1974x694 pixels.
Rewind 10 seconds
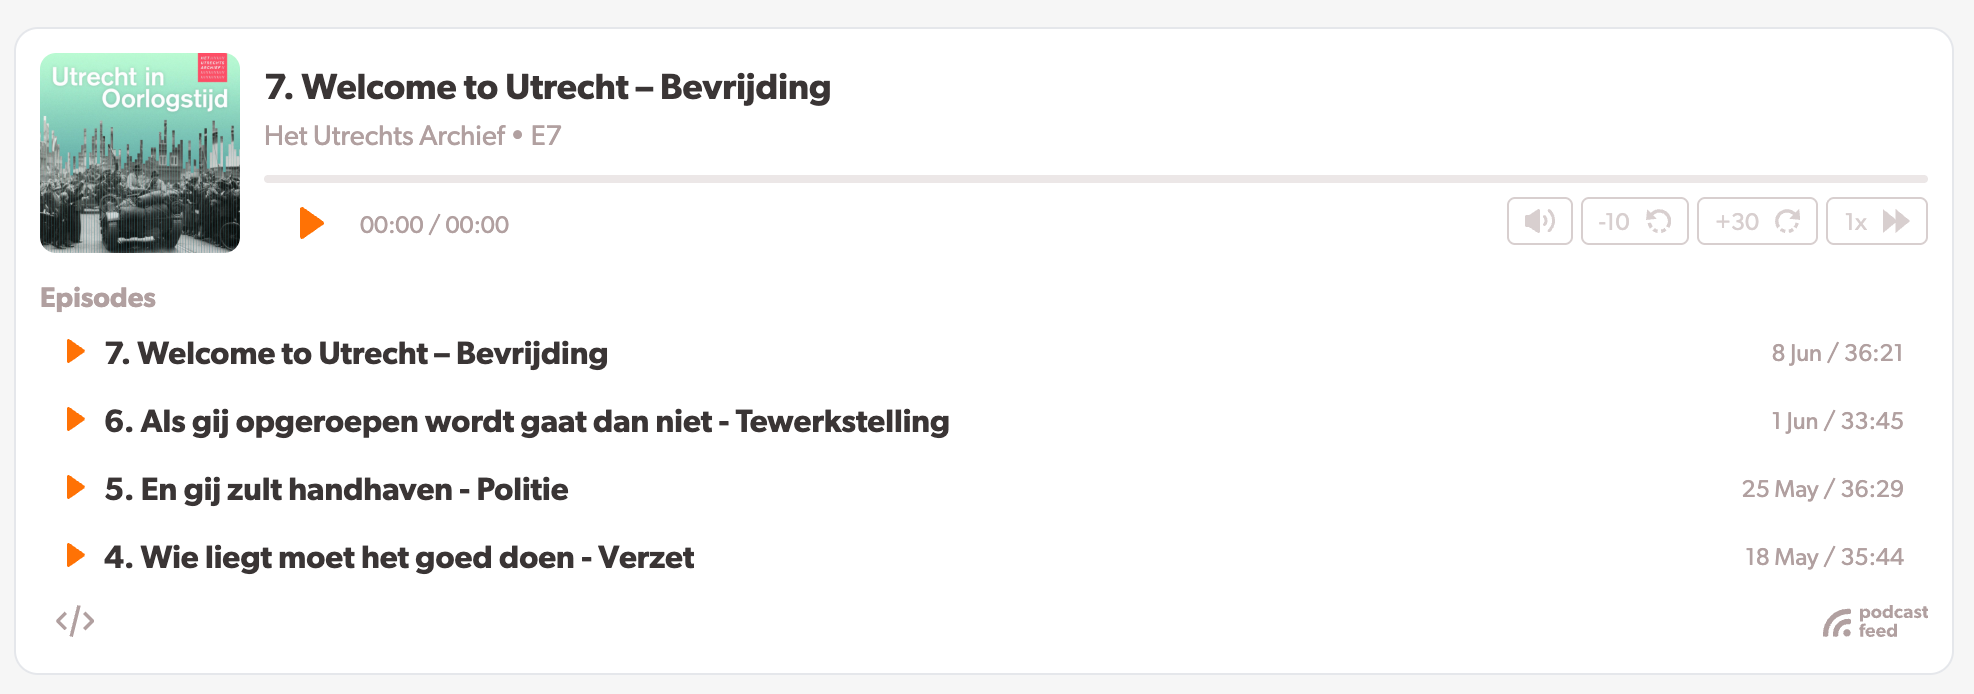click(1634, 221)
